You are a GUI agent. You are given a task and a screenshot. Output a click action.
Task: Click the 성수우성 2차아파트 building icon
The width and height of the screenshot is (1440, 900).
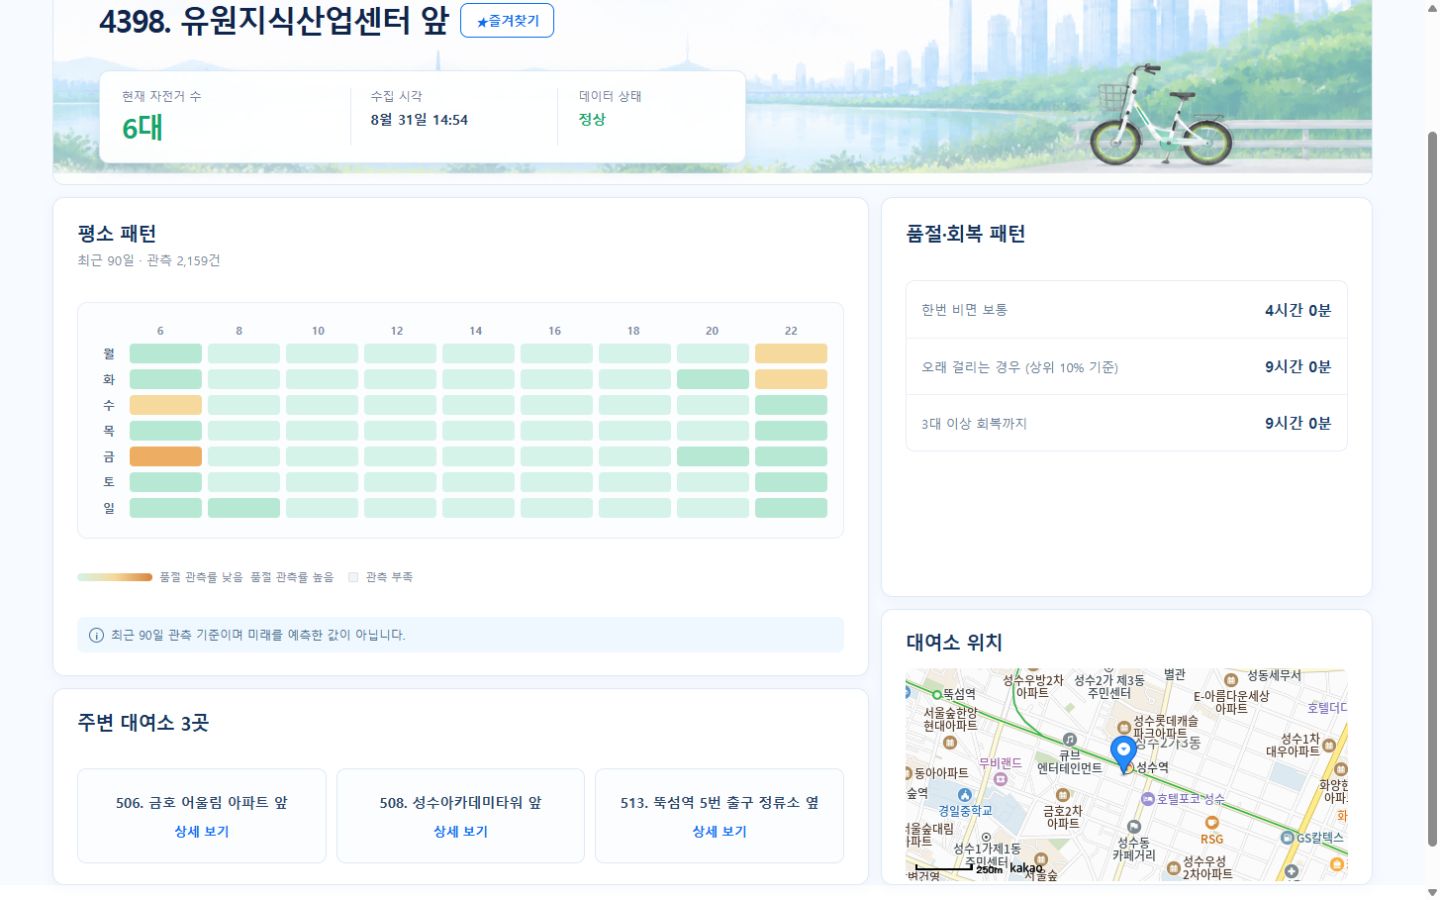1174,868
